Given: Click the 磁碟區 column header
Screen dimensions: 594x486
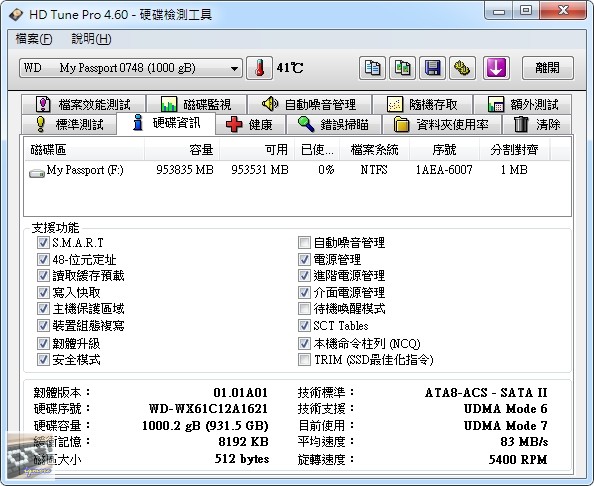Looking at the screenshot, I should coord(84,150).
